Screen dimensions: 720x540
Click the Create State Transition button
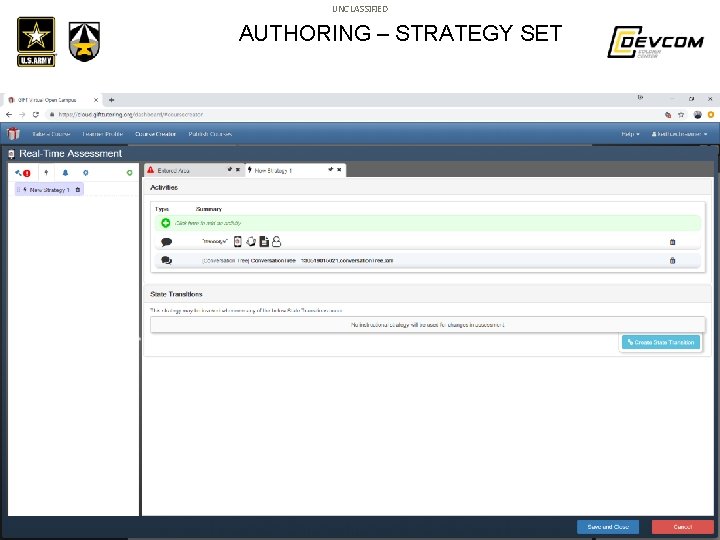click(x=661, y=342)
